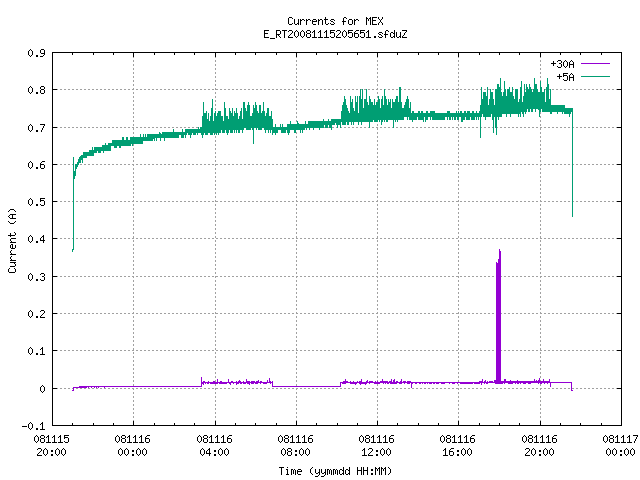Click the purple +30A legend line sample
Image resolution: width=640 pixels, height=480 pixels.
pos(595,64)
